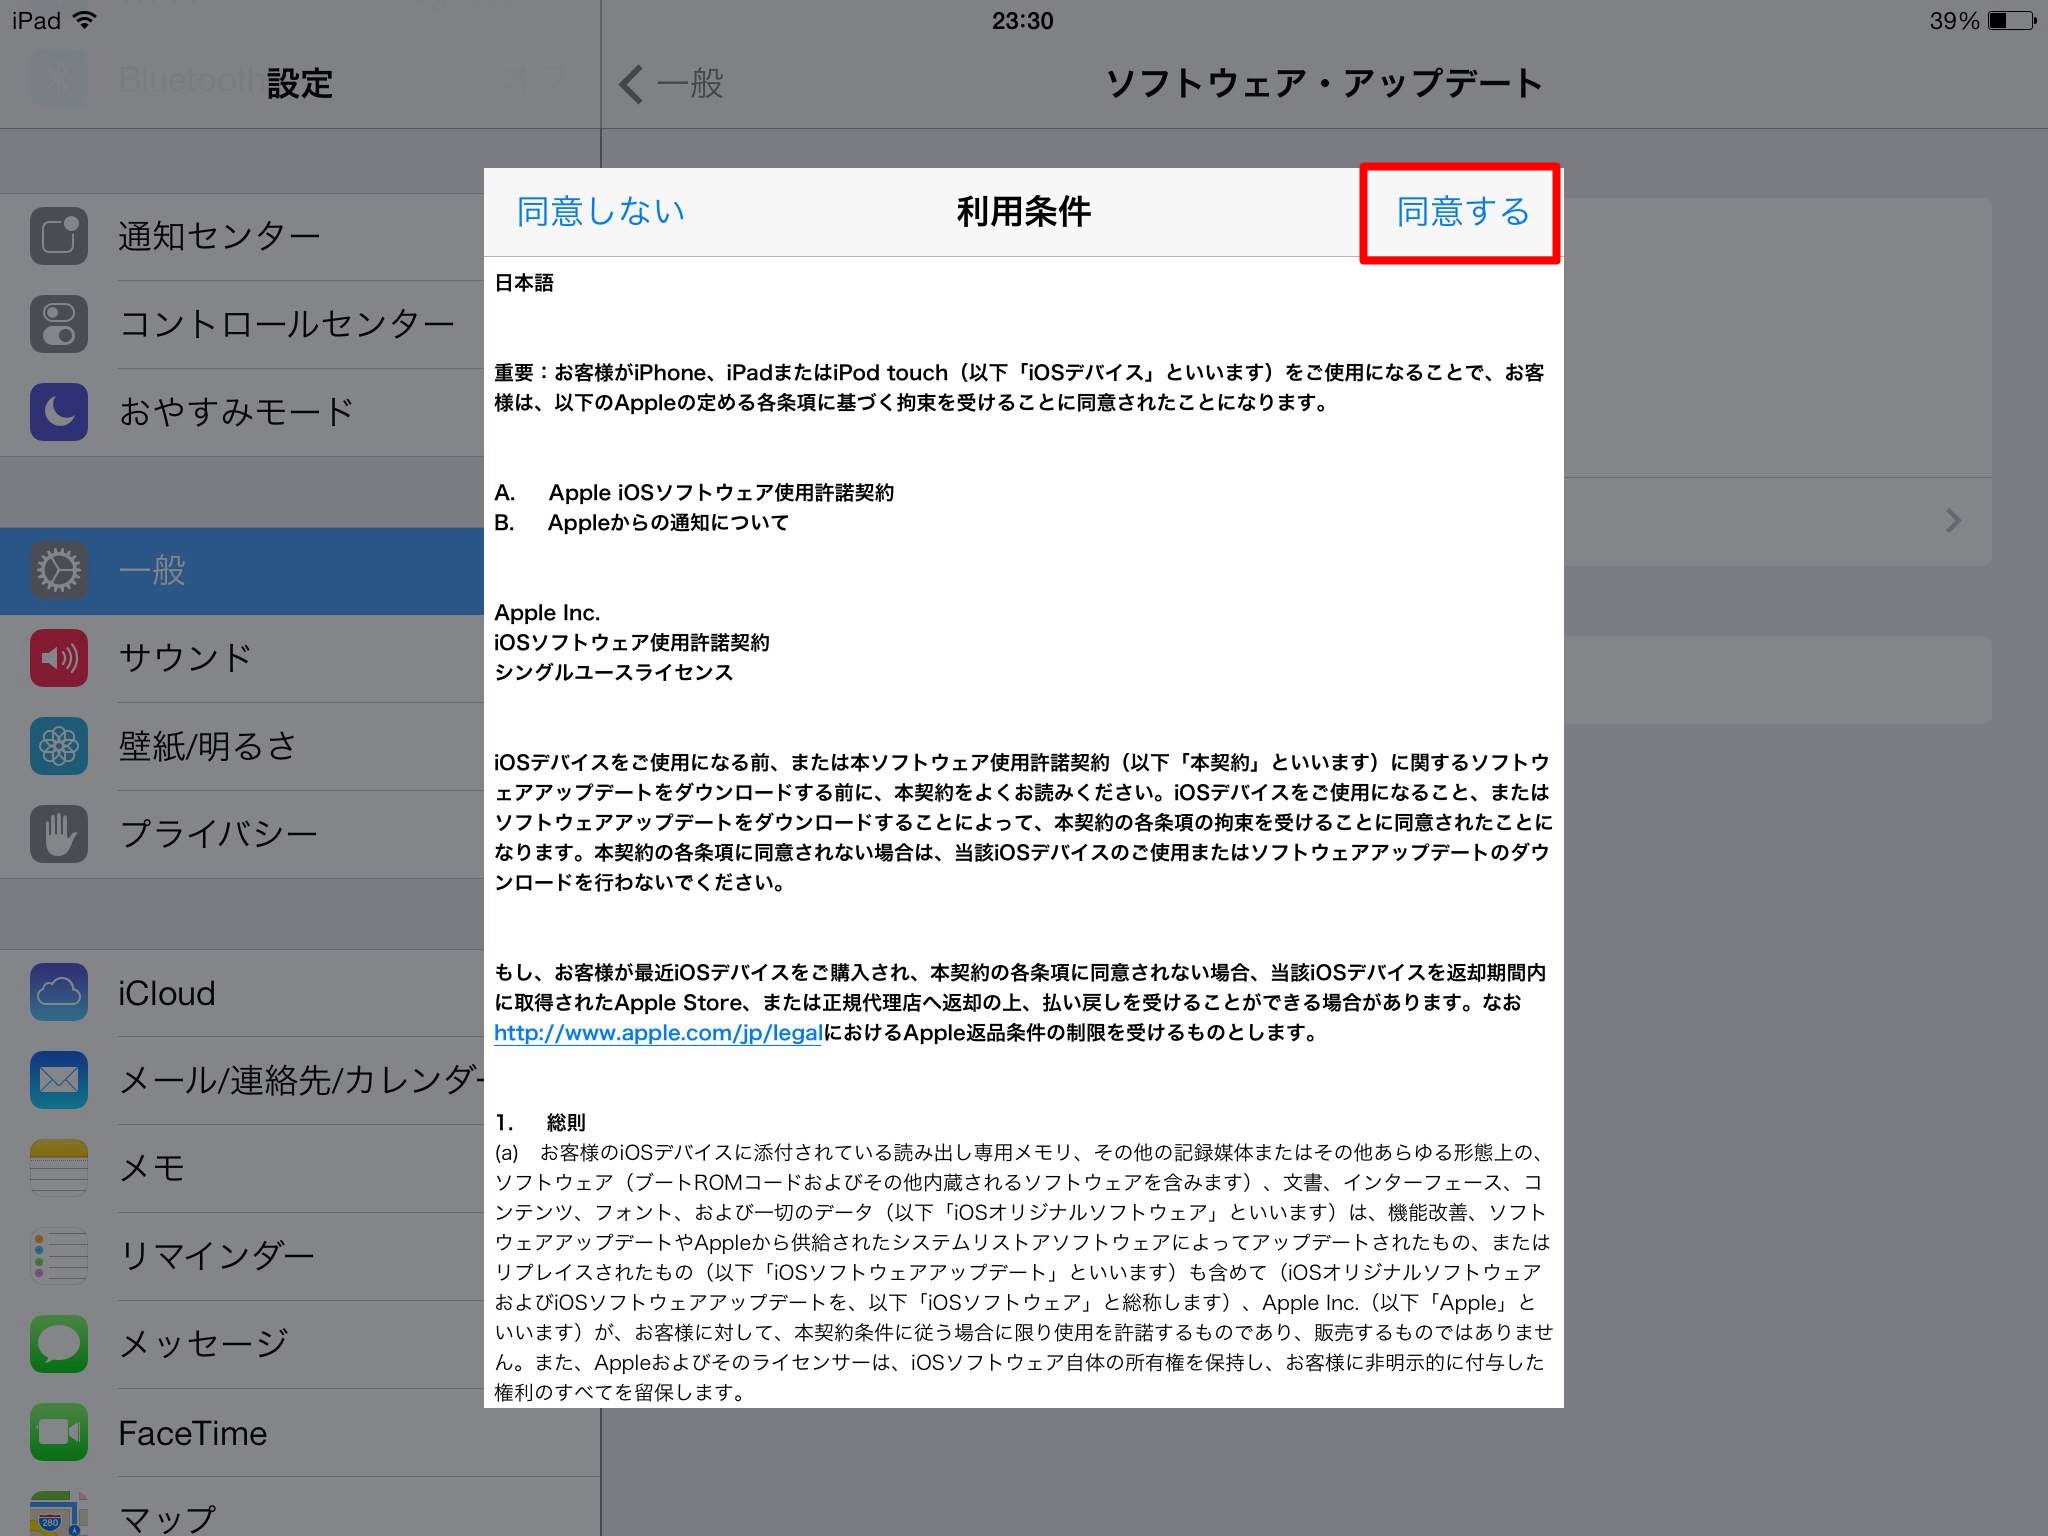Screen dimensions: 2048x1536
Task: Open the iCloud cloud icon
Action: pos(59,992)
